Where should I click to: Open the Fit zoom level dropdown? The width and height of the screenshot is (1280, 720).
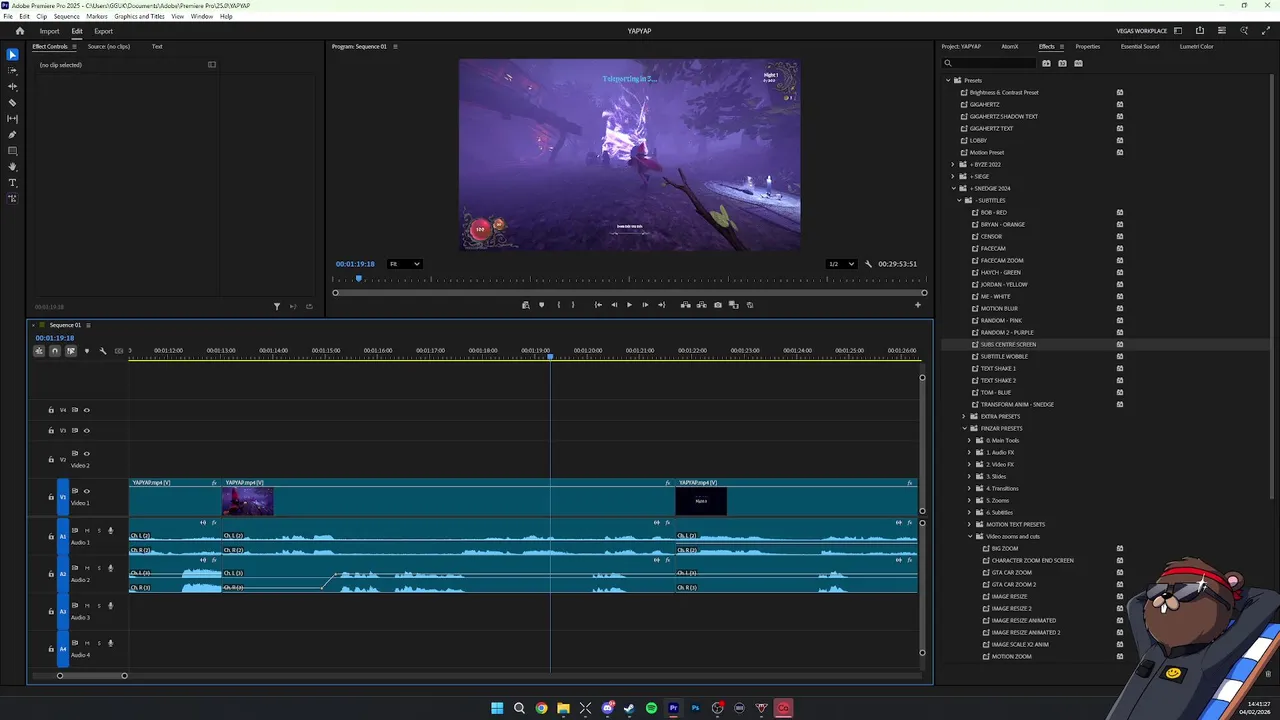[x=404, y=264]
